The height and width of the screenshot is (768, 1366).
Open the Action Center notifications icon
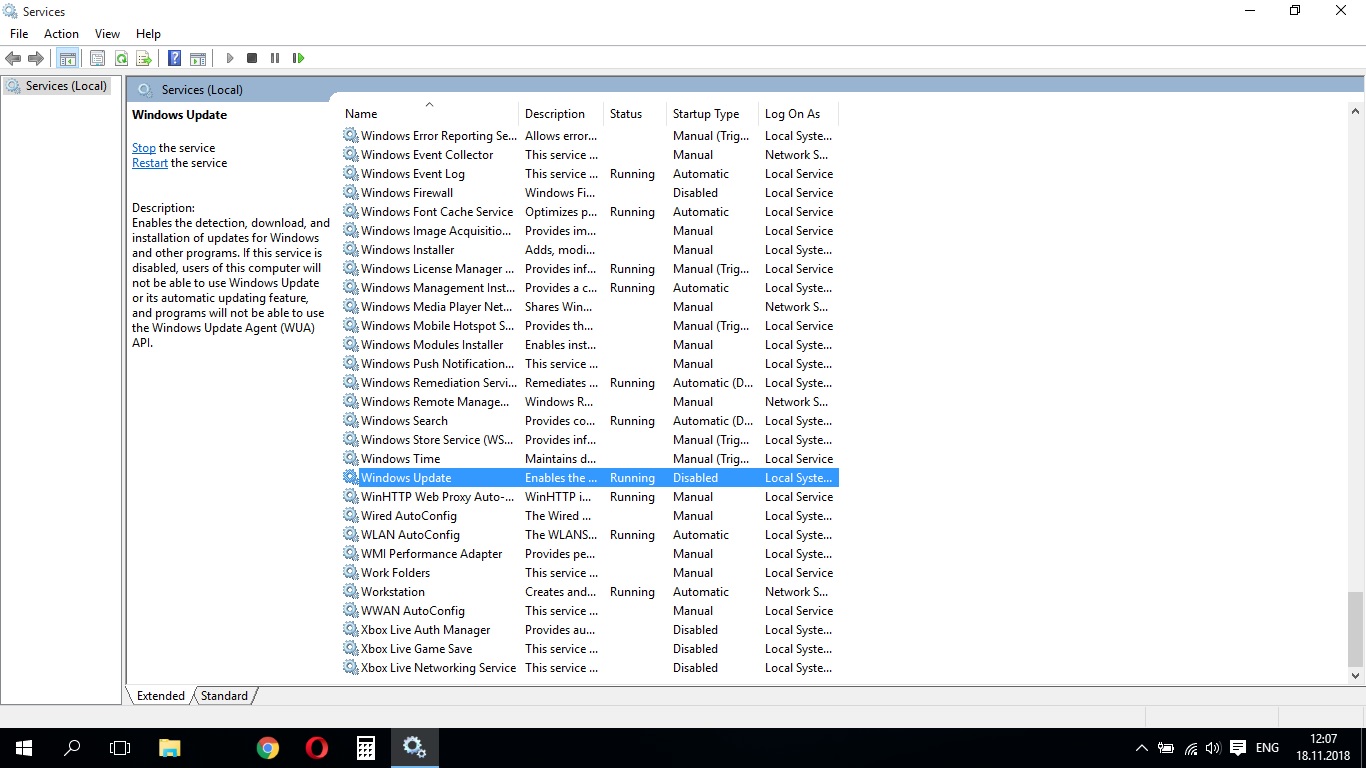(1238, 748)
